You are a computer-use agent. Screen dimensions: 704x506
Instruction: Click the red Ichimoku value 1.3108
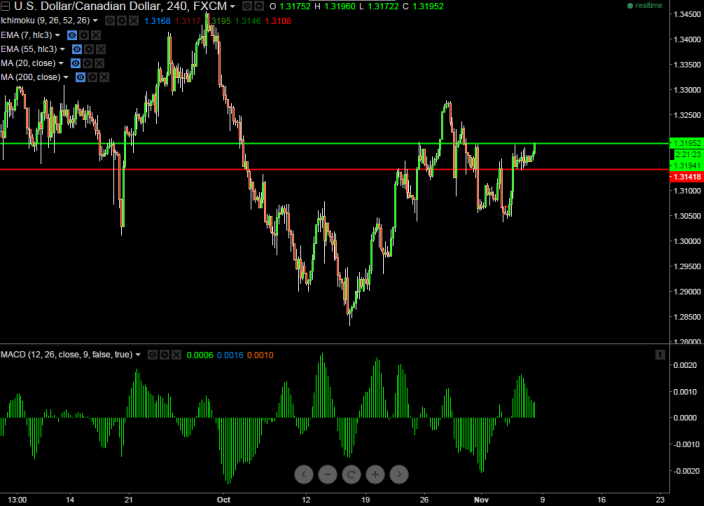[278, 21]
